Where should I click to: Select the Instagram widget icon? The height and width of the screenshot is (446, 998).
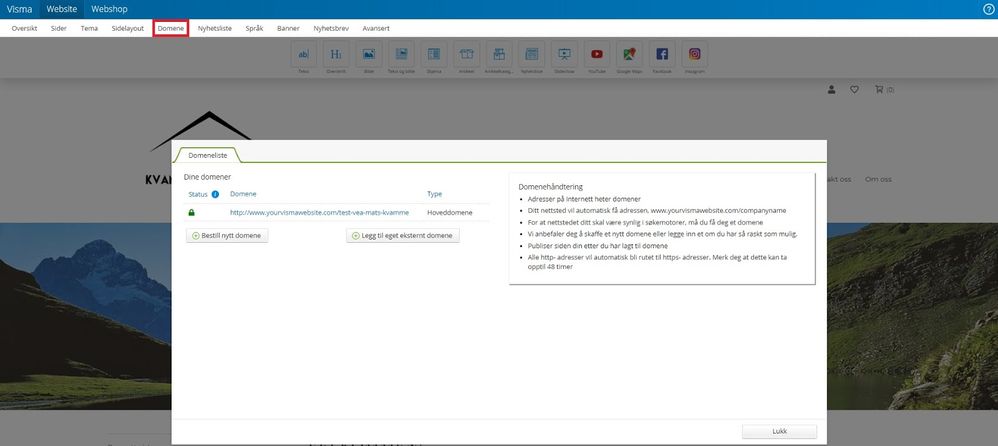pyautogui.click(x=694, y=54)
